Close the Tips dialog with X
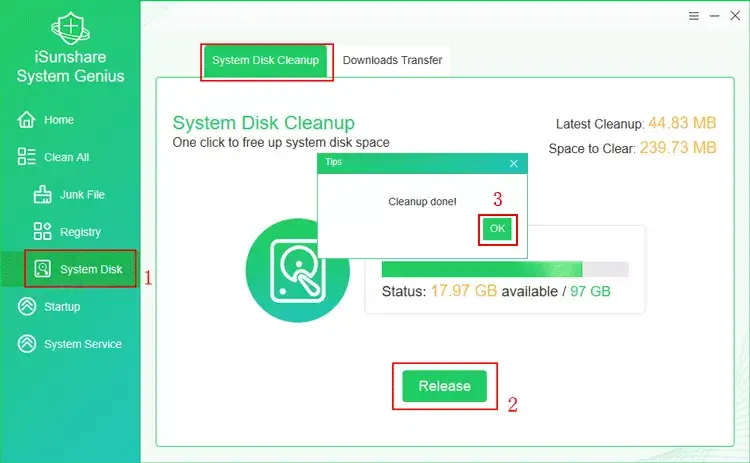The width and height of the screenshot is (750, 463). [x=514, y=164]
